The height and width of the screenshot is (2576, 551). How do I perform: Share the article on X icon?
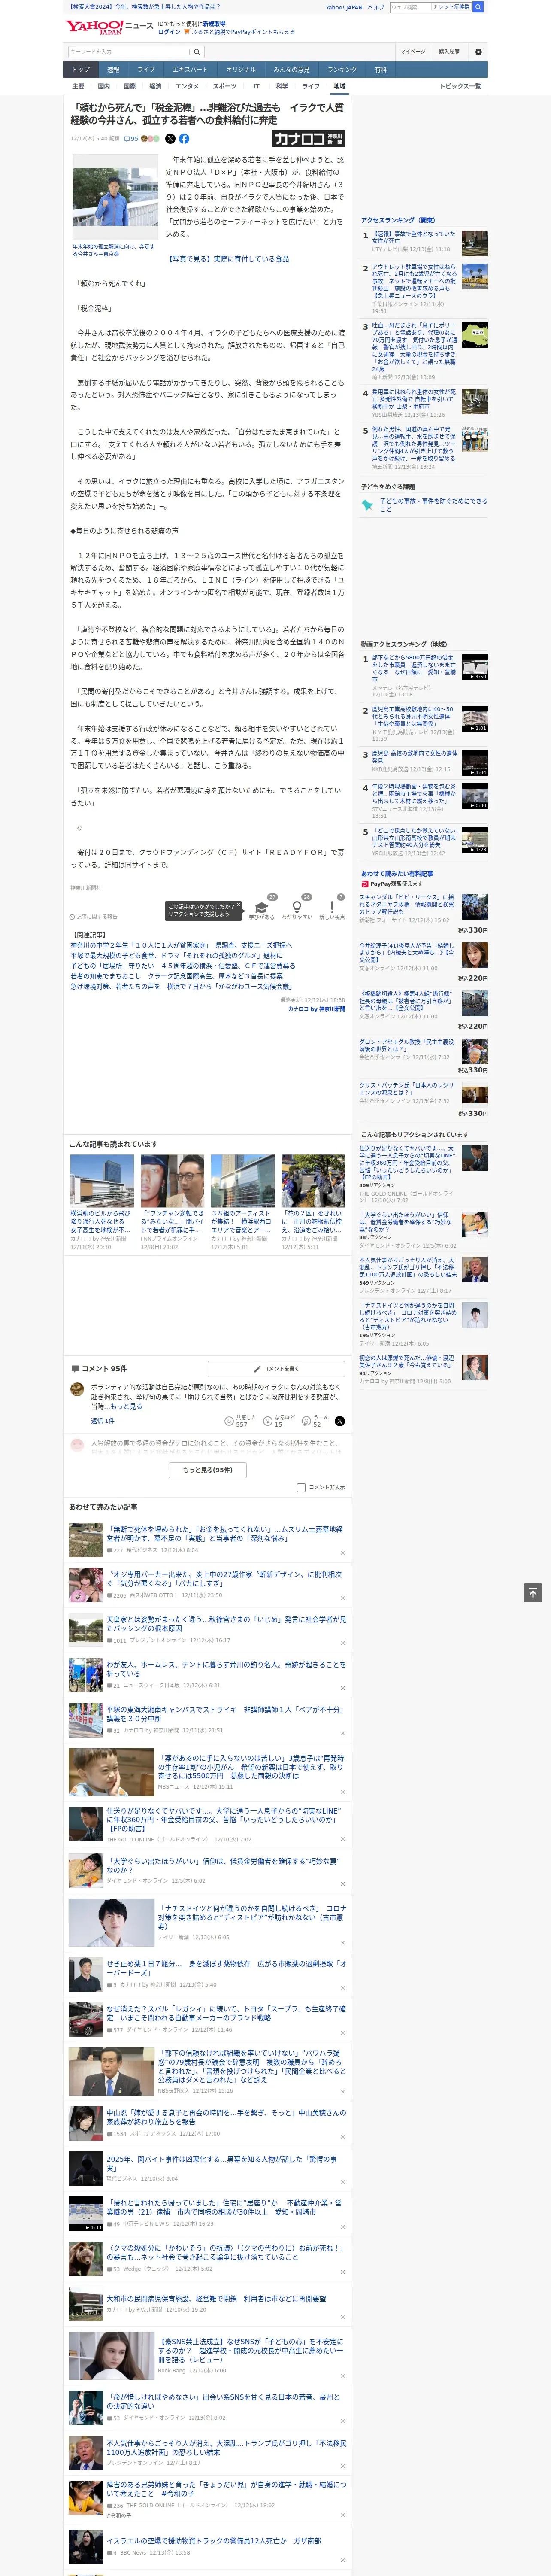tap(170, 139)
